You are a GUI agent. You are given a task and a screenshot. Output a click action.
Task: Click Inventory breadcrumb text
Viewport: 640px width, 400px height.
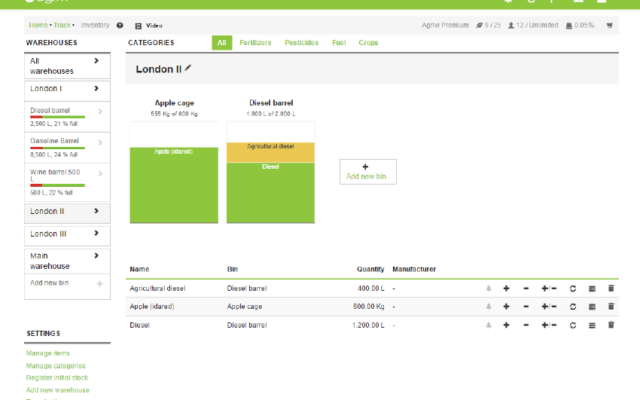95,25
